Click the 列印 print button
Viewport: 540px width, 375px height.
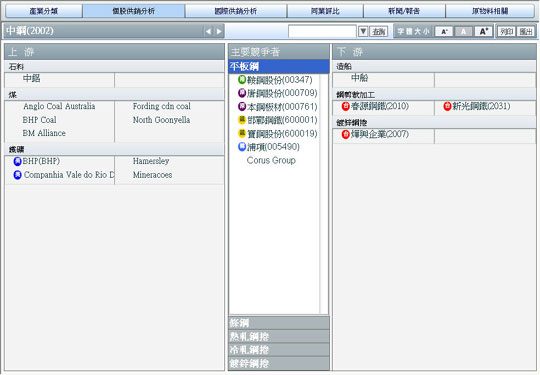click(x=507, y=32)
